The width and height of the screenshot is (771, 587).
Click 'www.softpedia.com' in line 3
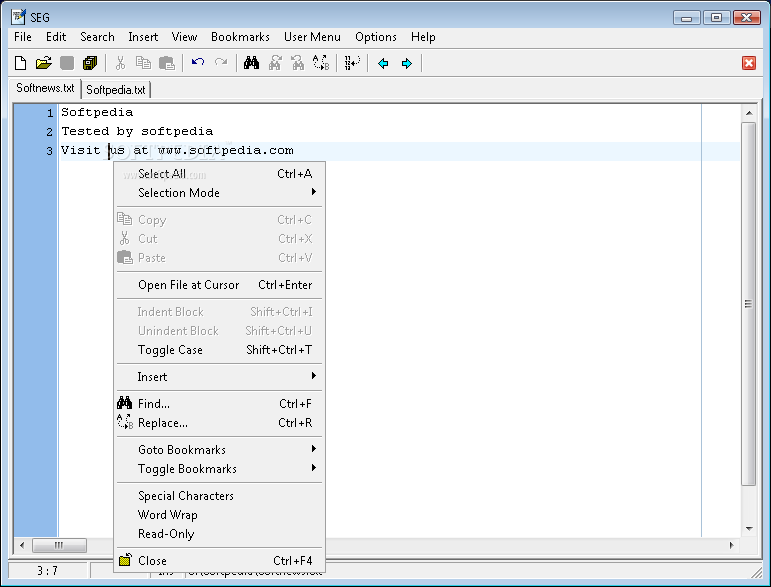[226, 150]
